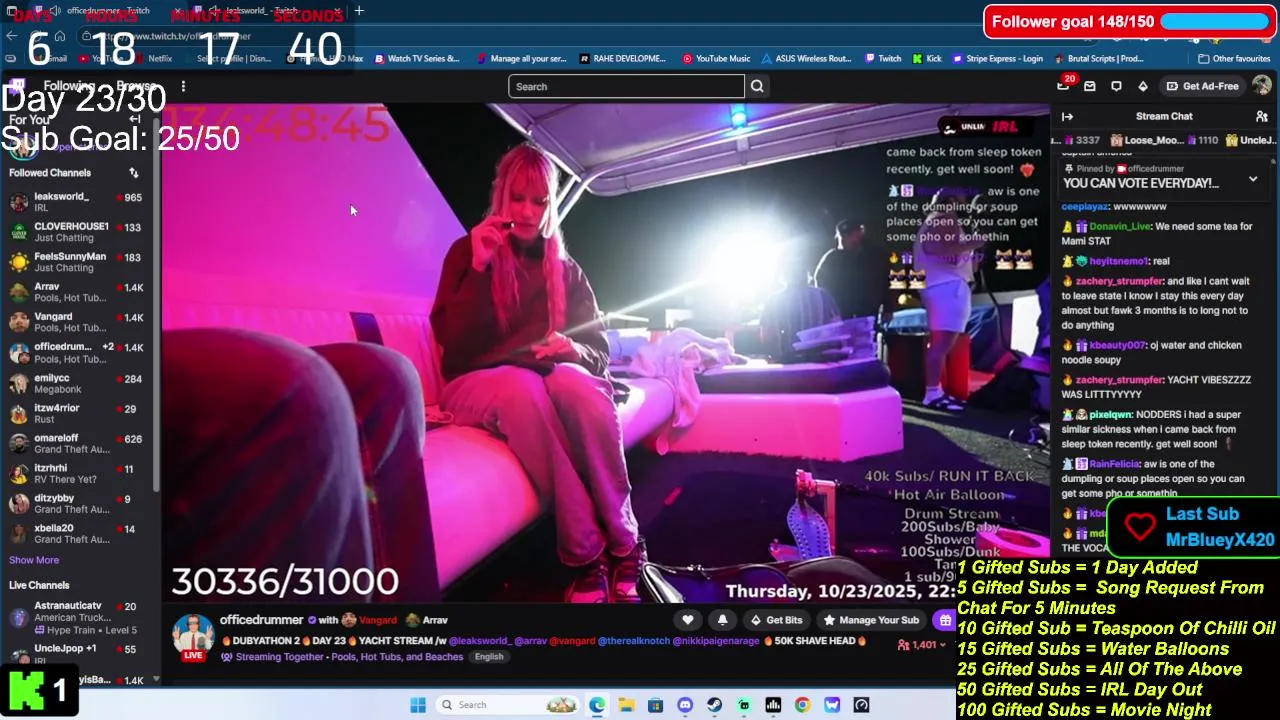Open the Other favourites bookmarks folder
Viewport: 1280px width, 720px height.
(1233, 58)
